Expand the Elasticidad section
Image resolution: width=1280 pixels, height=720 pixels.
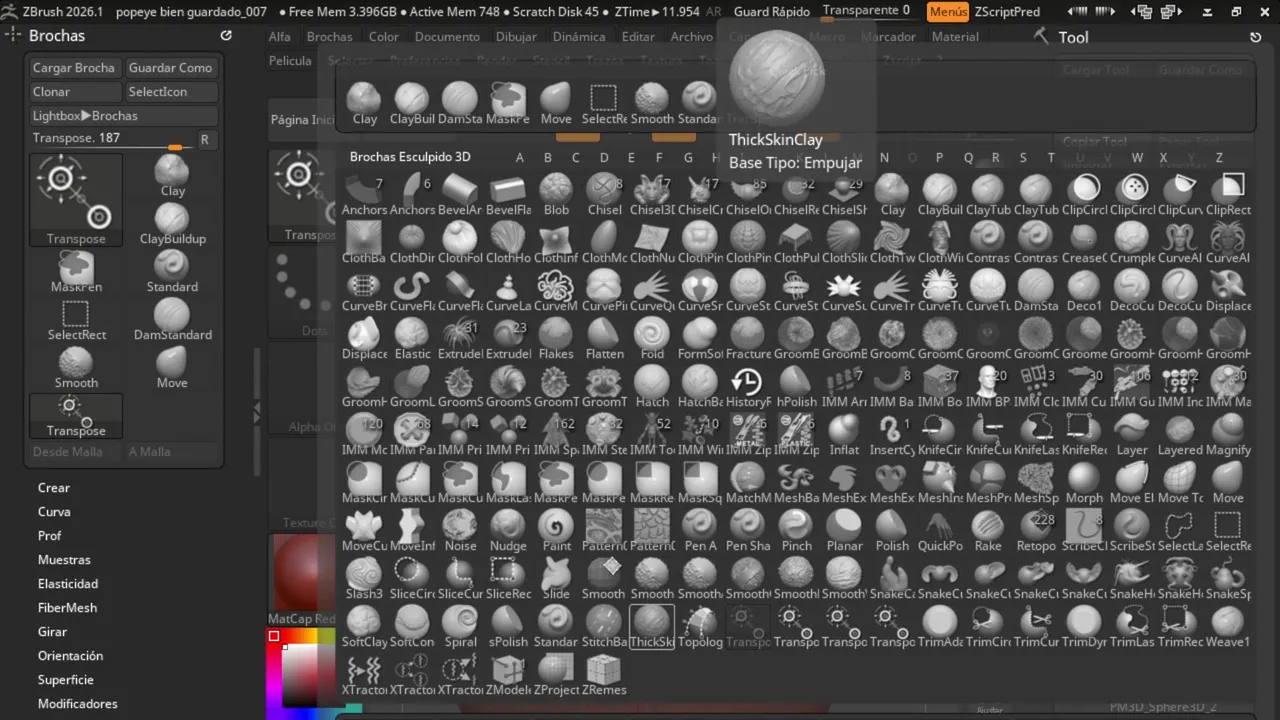coord(68,584)
